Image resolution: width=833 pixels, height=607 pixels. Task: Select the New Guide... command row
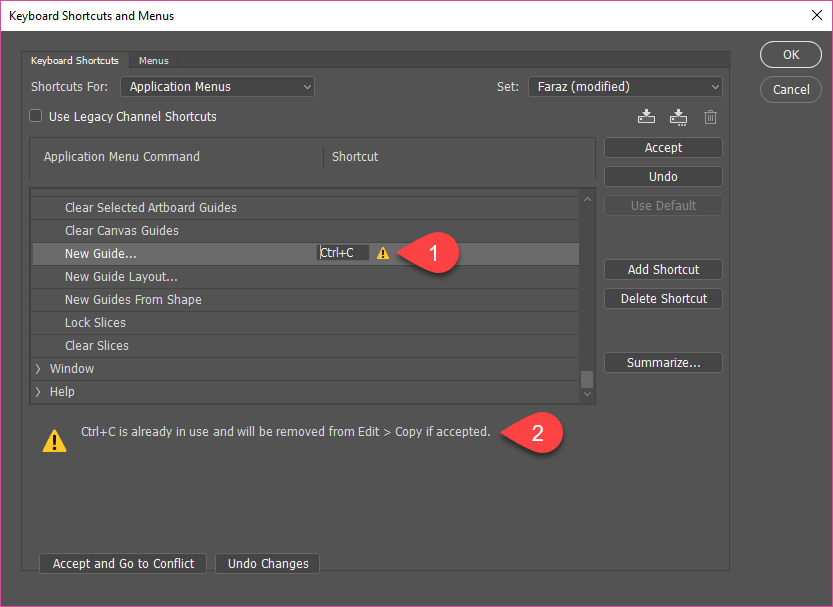click(305, 254)
